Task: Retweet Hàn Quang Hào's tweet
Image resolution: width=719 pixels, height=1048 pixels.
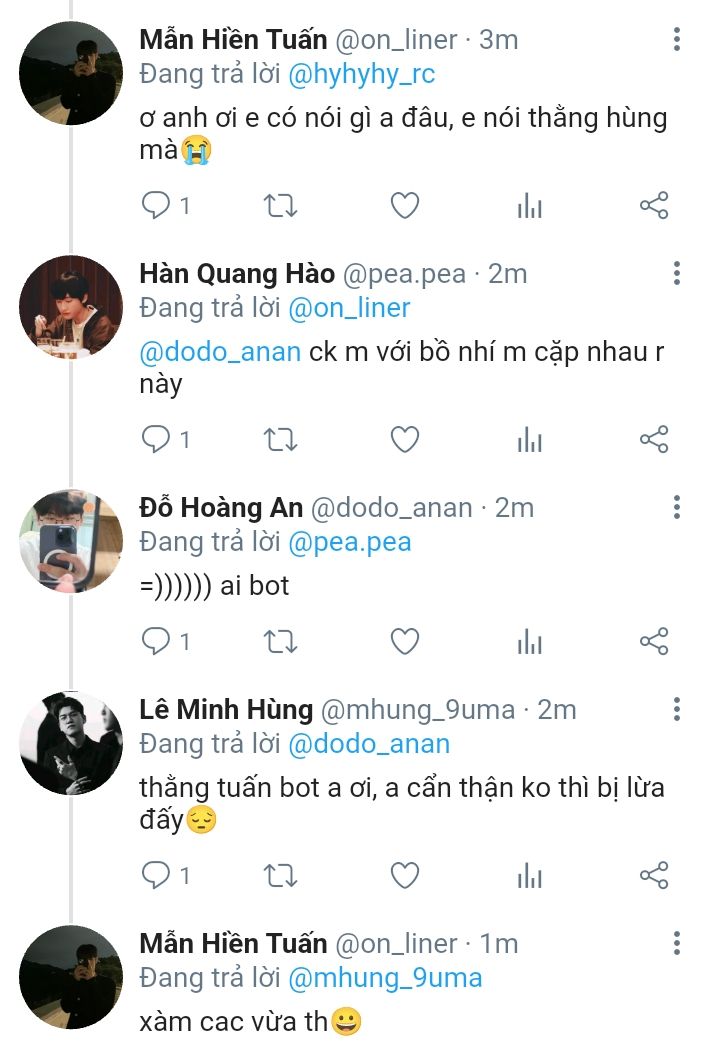Action: 280,439
